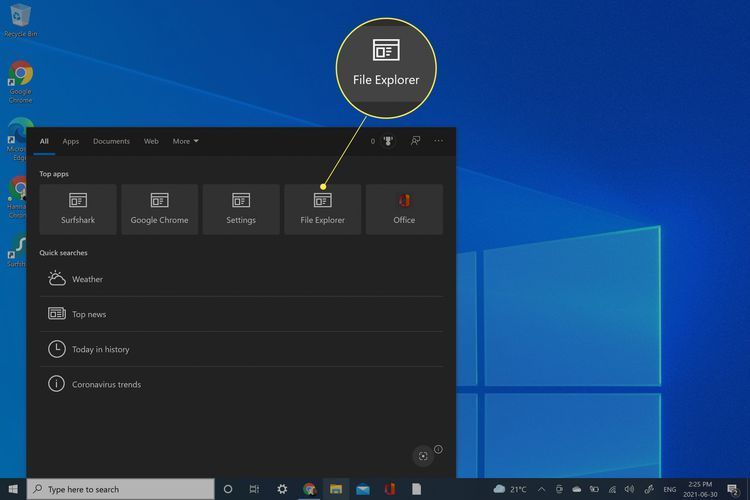Open the Recycle Bin desktop icon
Viewport: 750px width, 500px height.
click(19, 18)
